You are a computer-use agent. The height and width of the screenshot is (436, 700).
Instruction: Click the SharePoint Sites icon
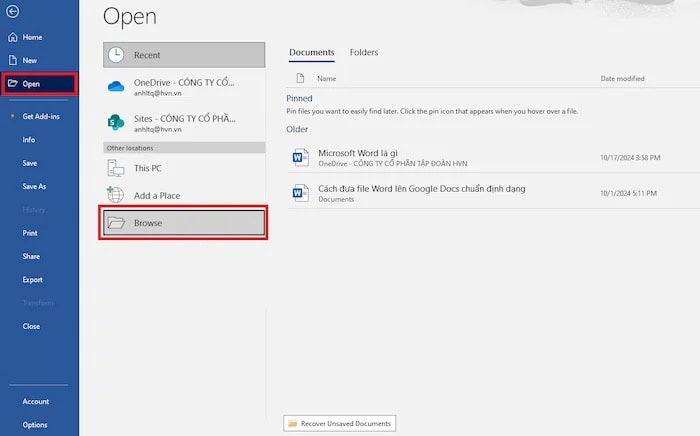(x=116, y=122)
